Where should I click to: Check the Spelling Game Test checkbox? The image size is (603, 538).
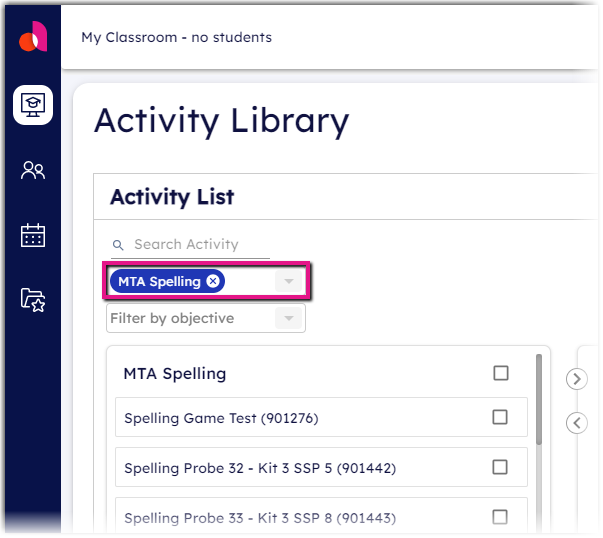(500, 417)
